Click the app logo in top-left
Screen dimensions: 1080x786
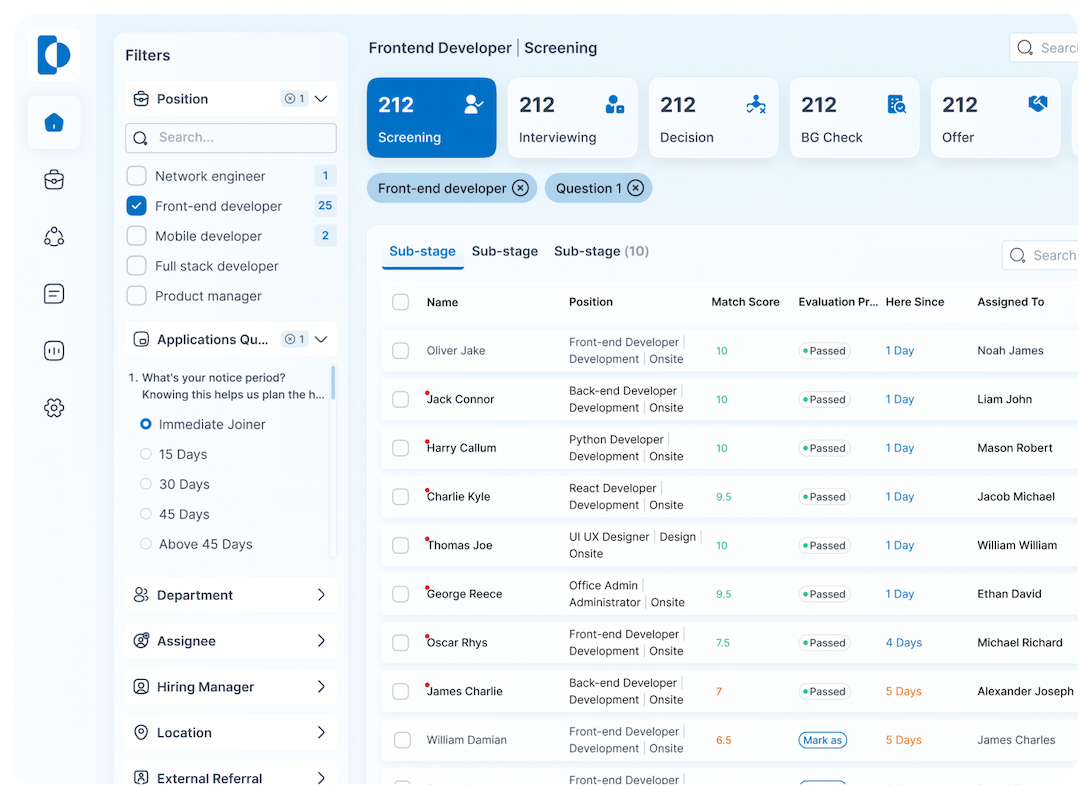pos(54,54)
